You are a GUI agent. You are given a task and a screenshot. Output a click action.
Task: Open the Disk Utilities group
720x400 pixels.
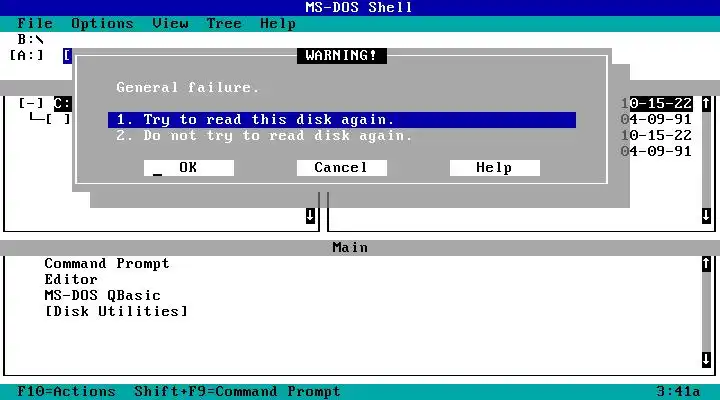116,311
